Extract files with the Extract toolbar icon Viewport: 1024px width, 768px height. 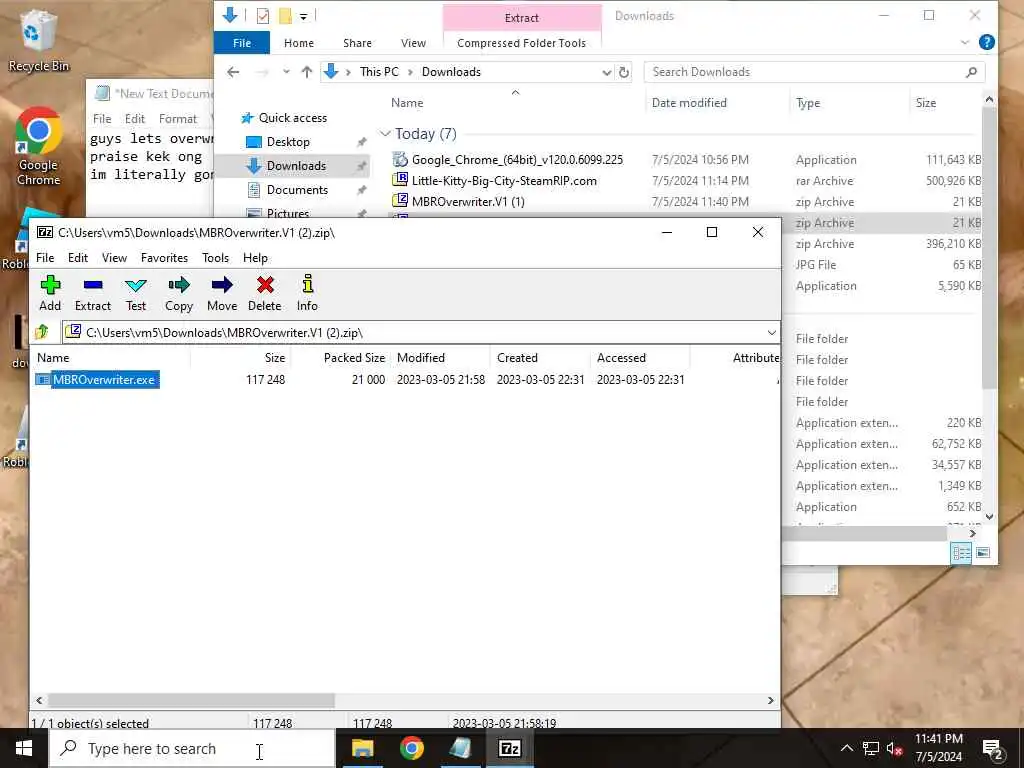[93, 293]
